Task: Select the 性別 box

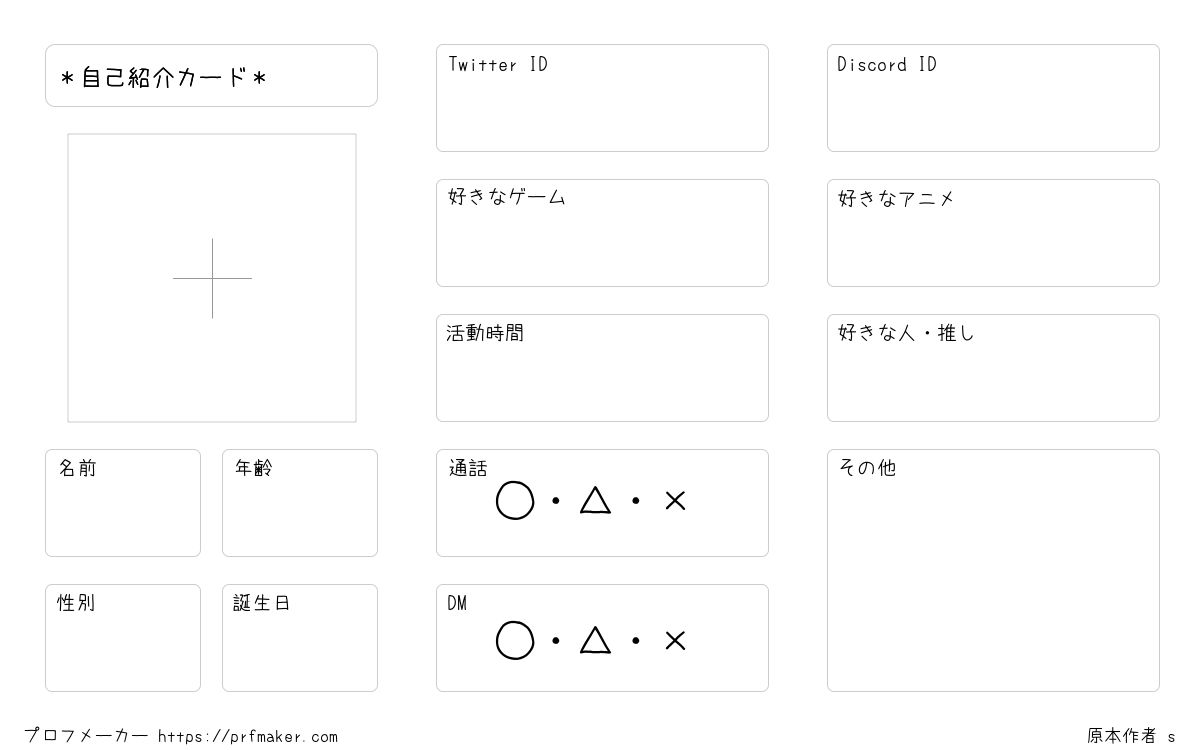Action: (123, 638)
